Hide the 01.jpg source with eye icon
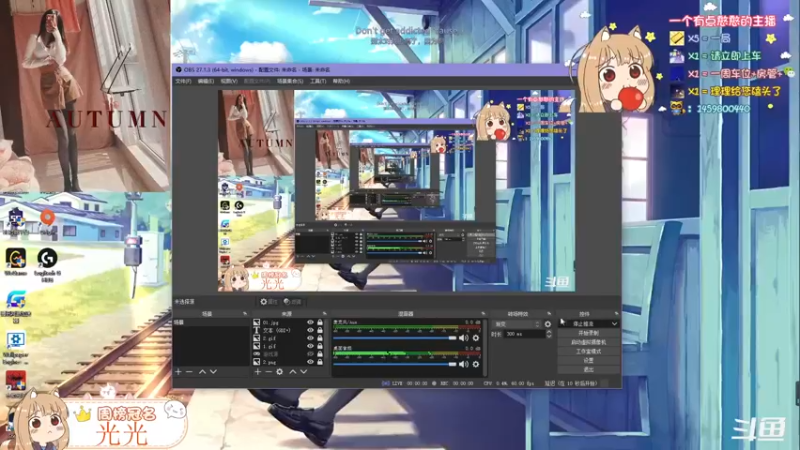Screen dimensions: 800x450 pos(310,322)
